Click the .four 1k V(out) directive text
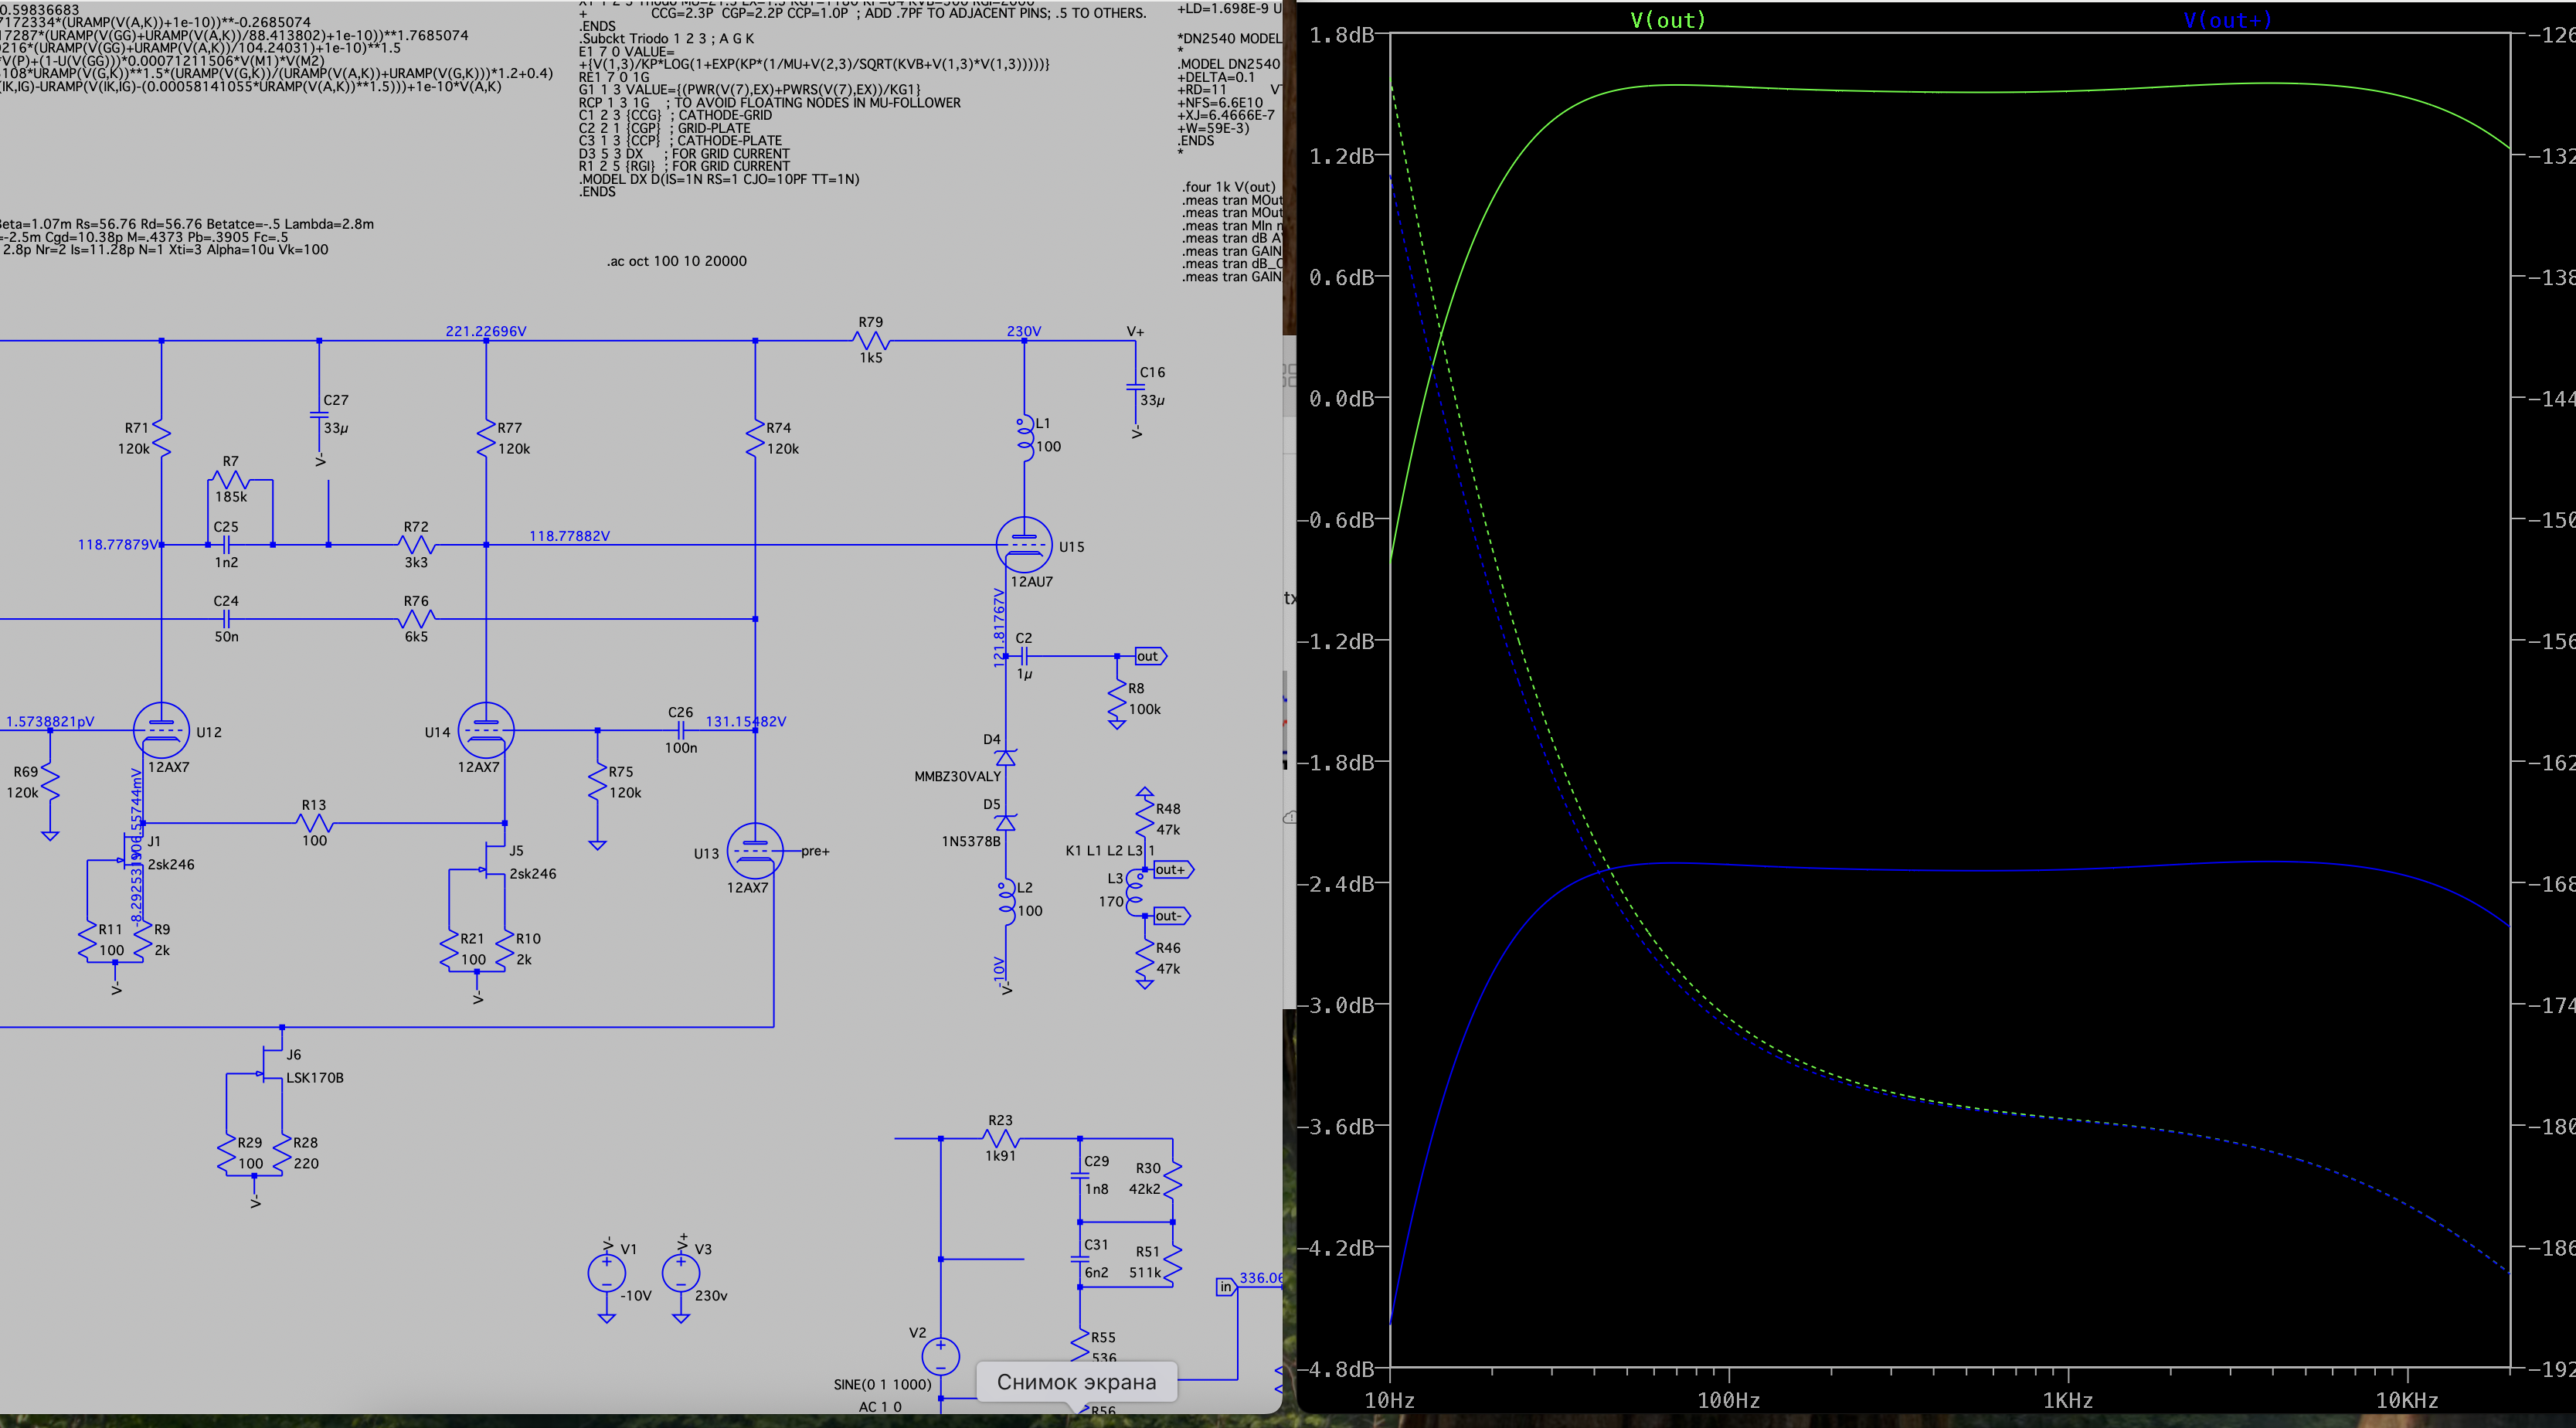This screenshot has width=2576, height=1428. pos(1228,187)
